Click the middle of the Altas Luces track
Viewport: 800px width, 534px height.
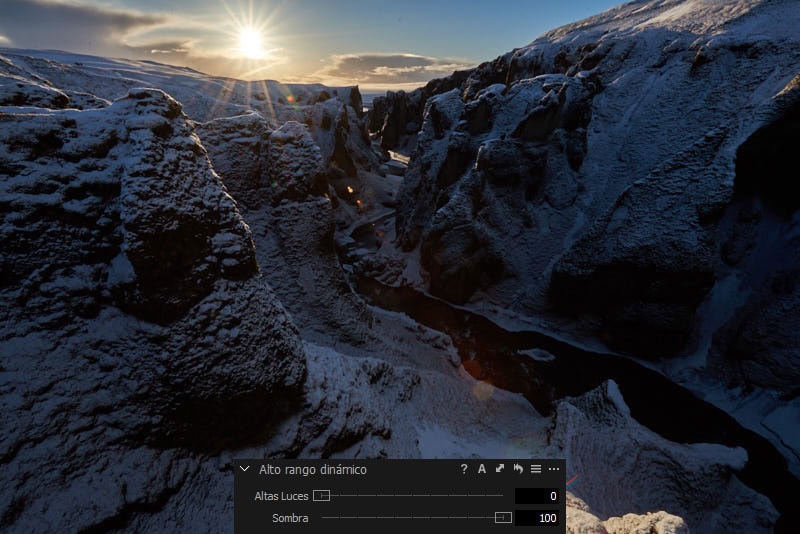[412, 495]
